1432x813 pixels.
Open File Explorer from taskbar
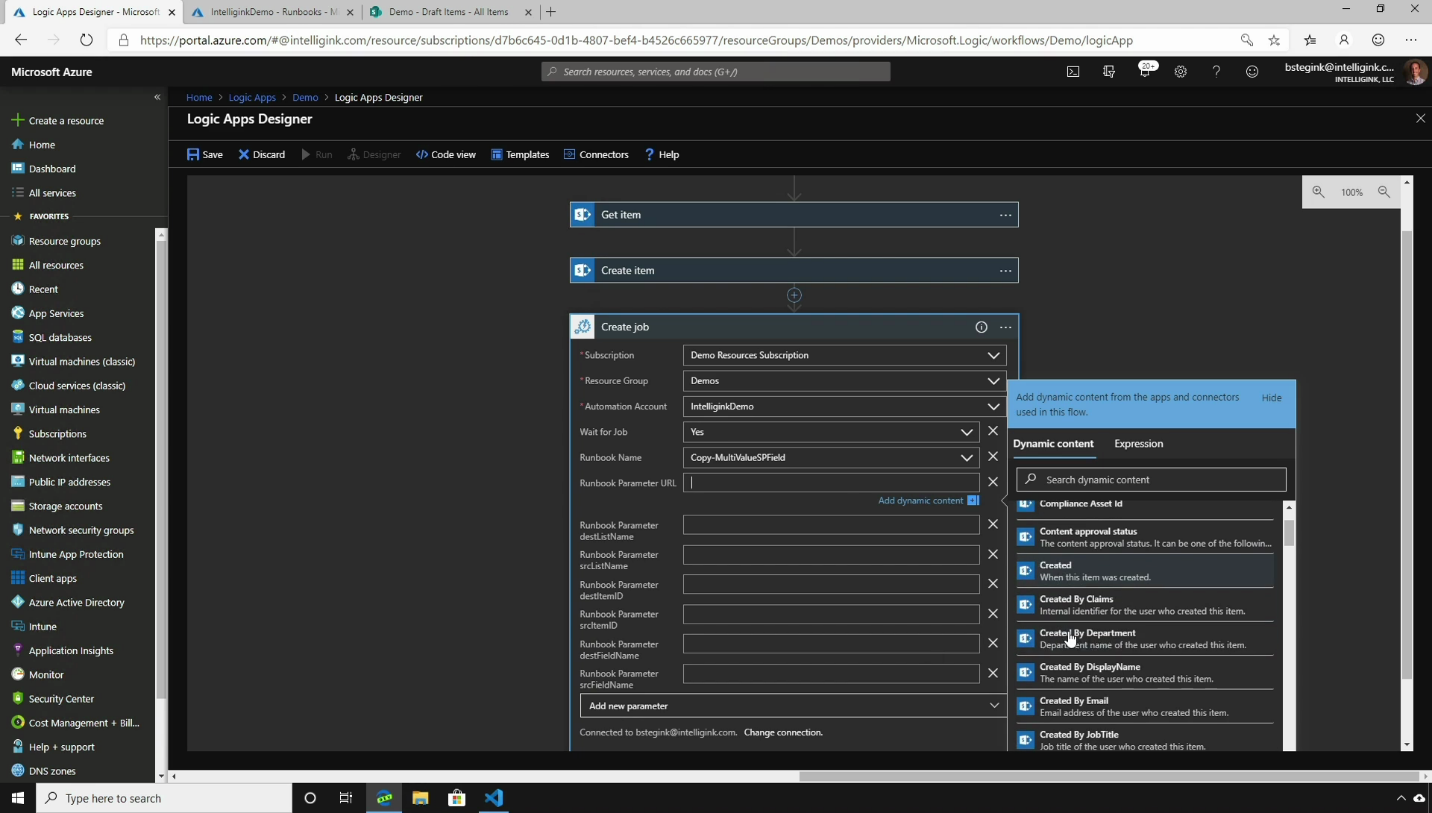pyautogui.click(x=420, y=798)
